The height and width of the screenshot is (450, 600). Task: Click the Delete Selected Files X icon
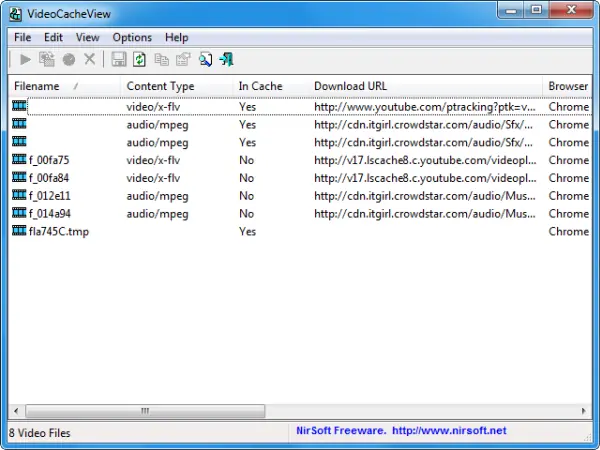[90, 60]
